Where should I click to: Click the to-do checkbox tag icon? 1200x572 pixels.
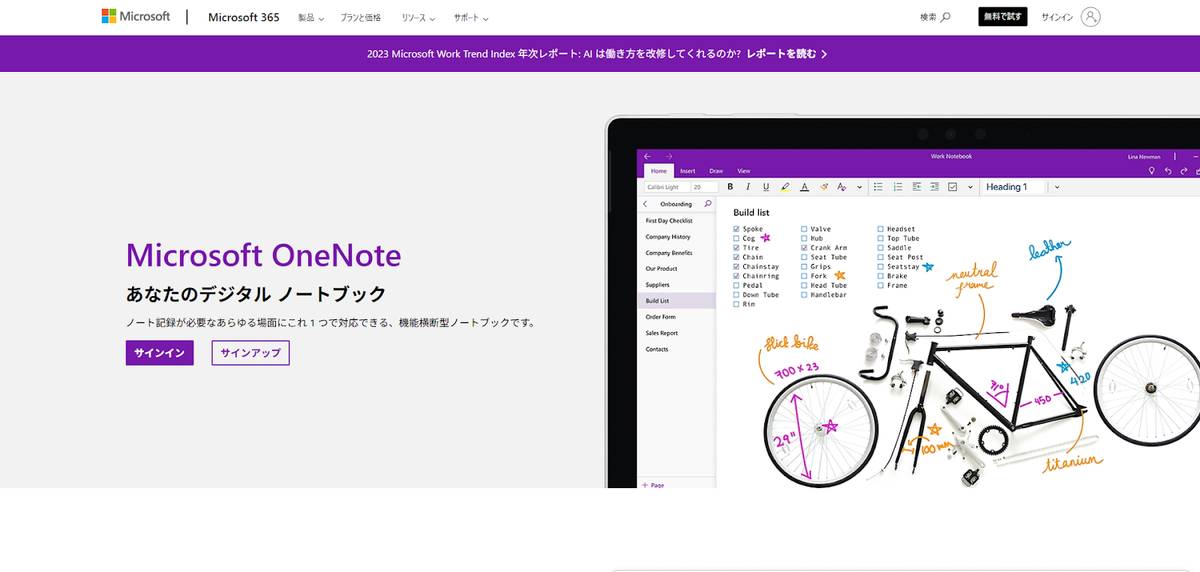[952, 187]
